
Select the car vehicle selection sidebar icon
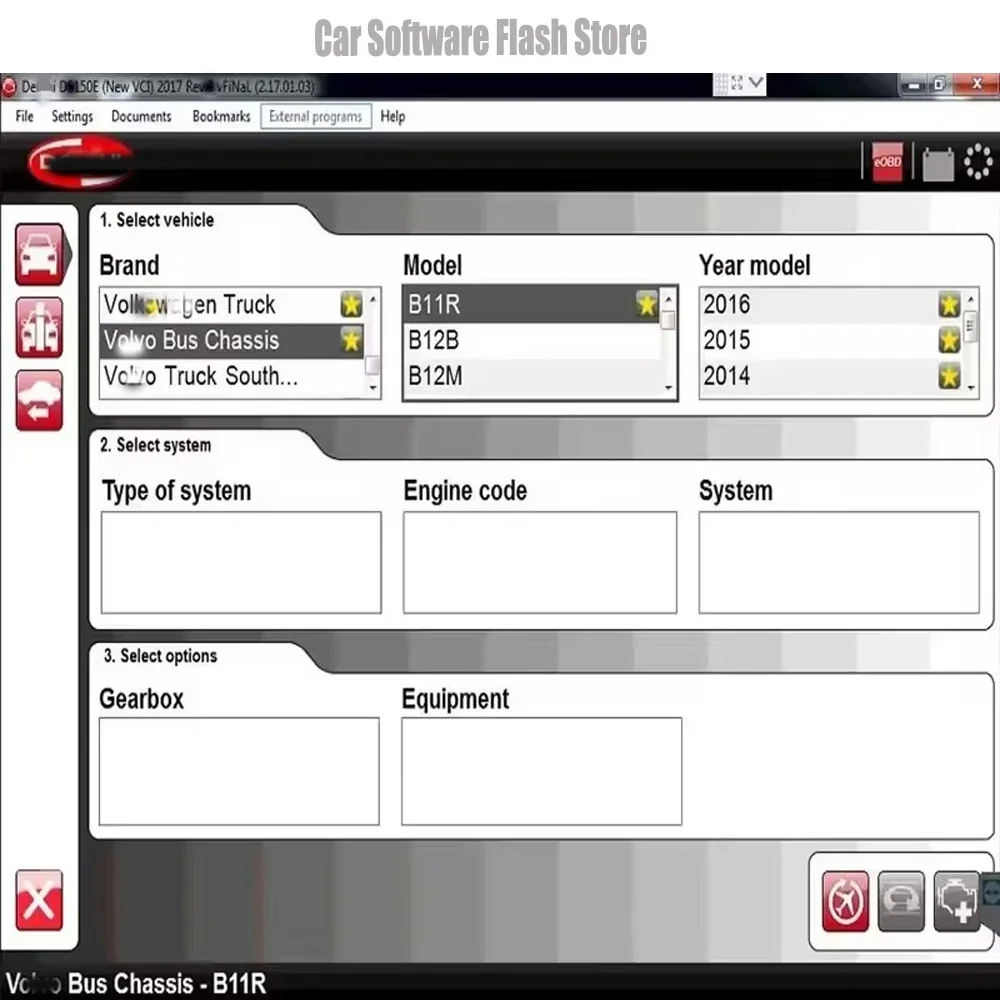[40, 254]
